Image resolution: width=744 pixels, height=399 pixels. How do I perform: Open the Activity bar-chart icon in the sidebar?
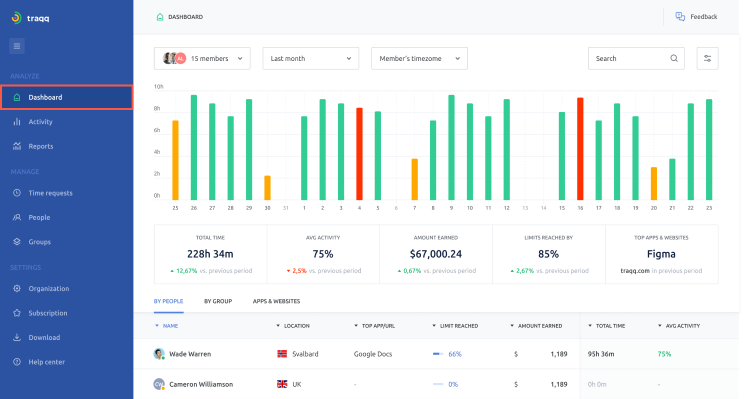[17, 122]
